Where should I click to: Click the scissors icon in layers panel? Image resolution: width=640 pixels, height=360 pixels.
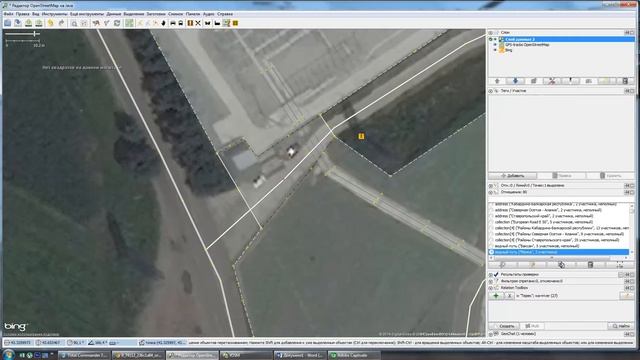coord(552,81)
